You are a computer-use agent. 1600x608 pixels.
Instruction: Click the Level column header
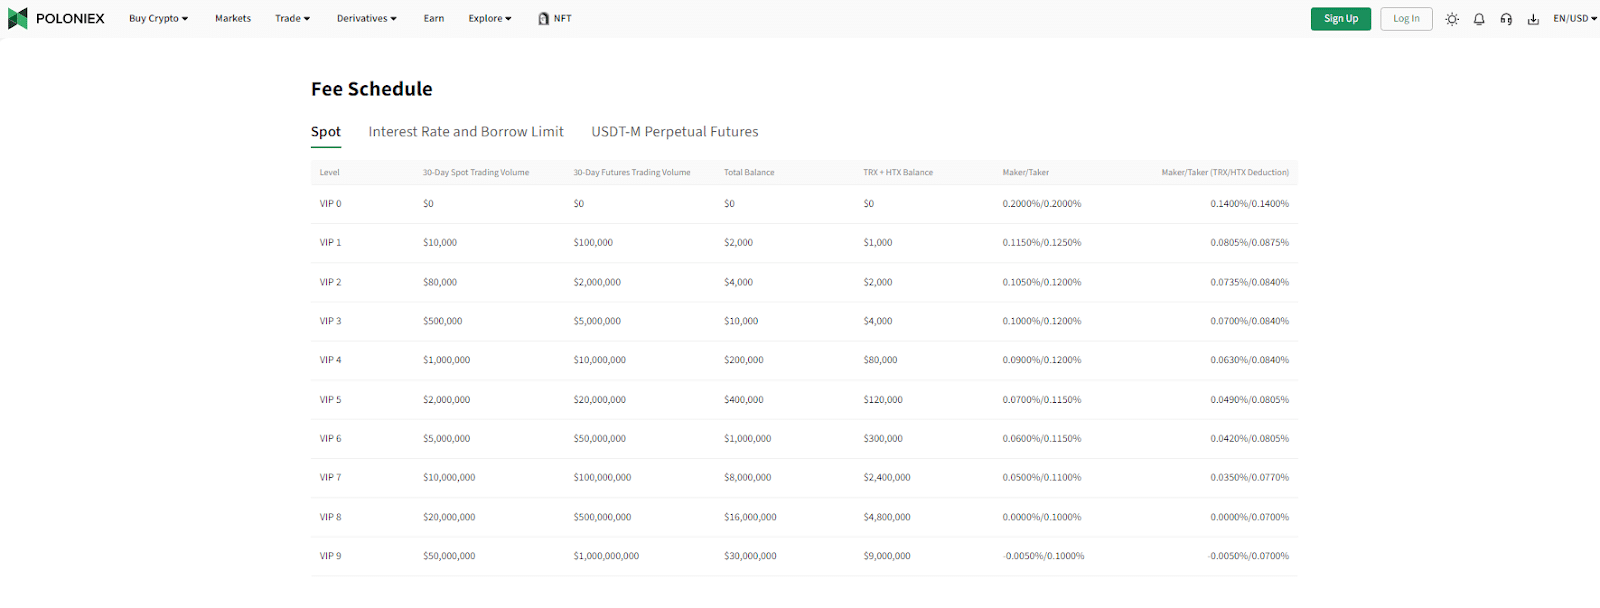tap(330, 173)
